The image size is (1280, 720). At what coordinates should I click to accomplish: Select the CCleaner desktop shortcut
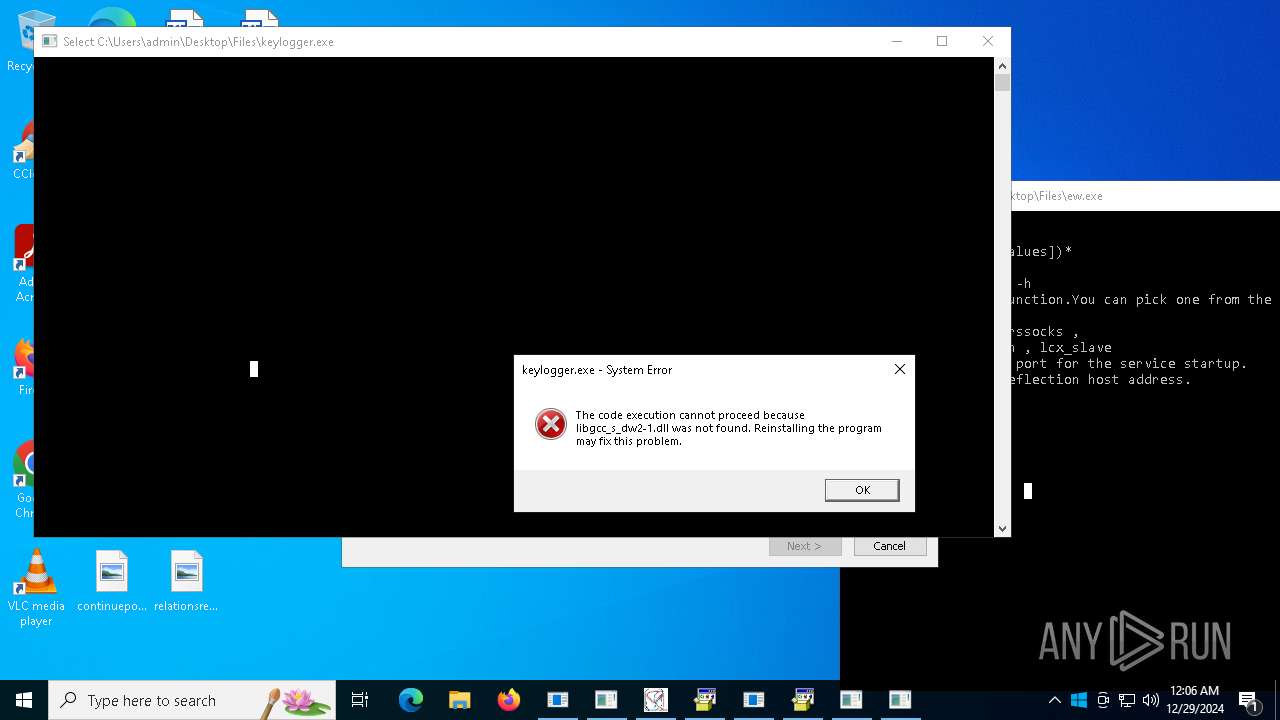24,150
